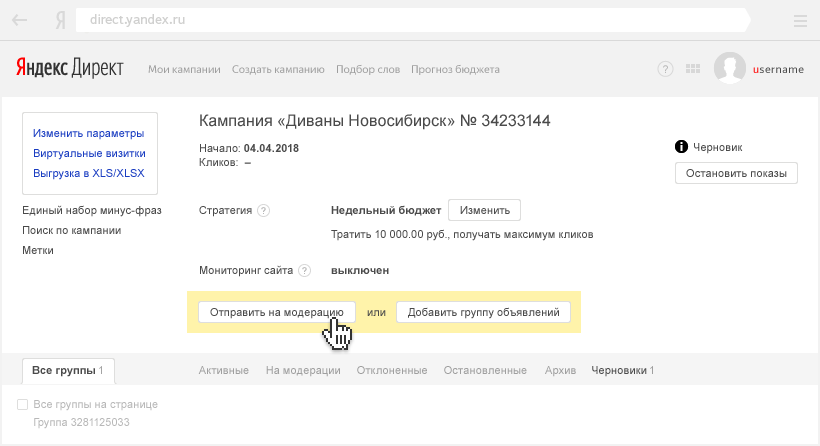Viewport: 820px width, 446px height.
Task: Check 'Все группы на странице' checkbox
Action: pyautogui.click(x=22, y=405)
